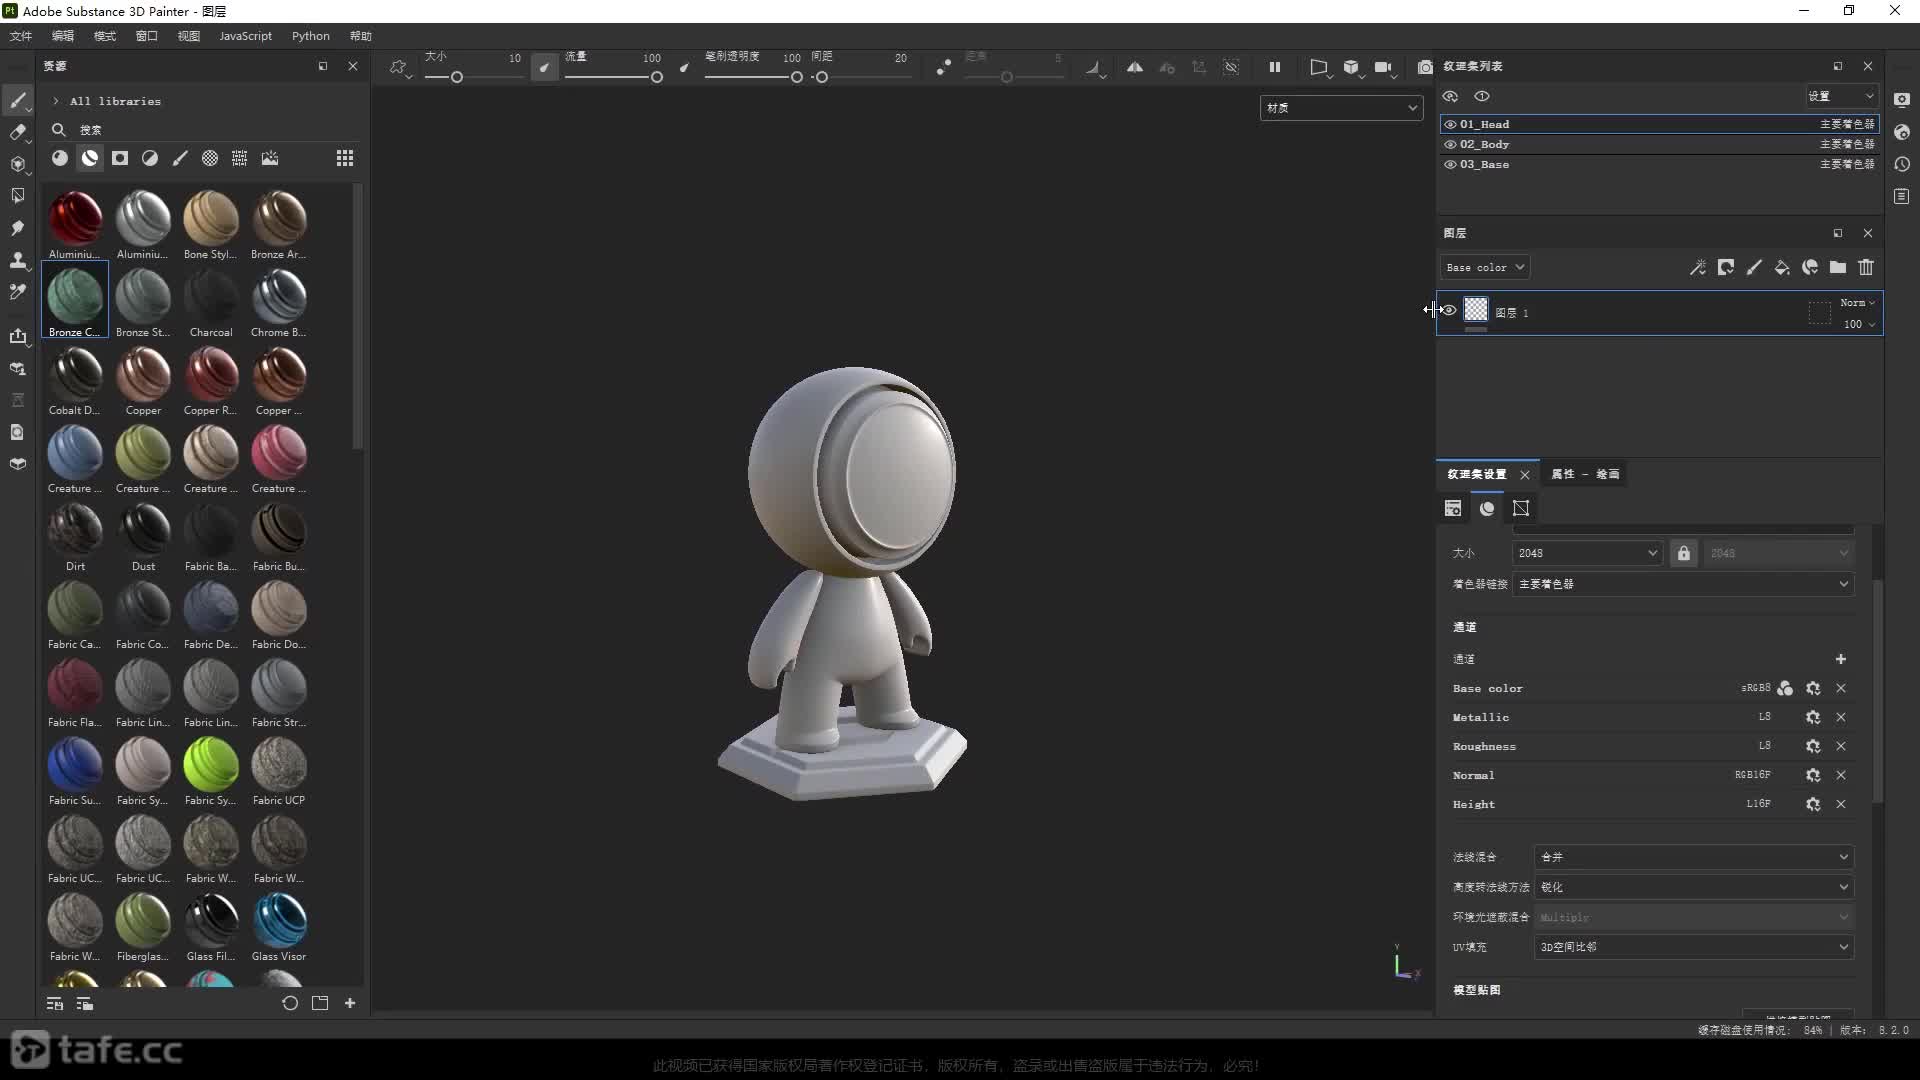Select the Smudge tool
Viewport: 1920px width, 1080px height.
coord(18,228)
